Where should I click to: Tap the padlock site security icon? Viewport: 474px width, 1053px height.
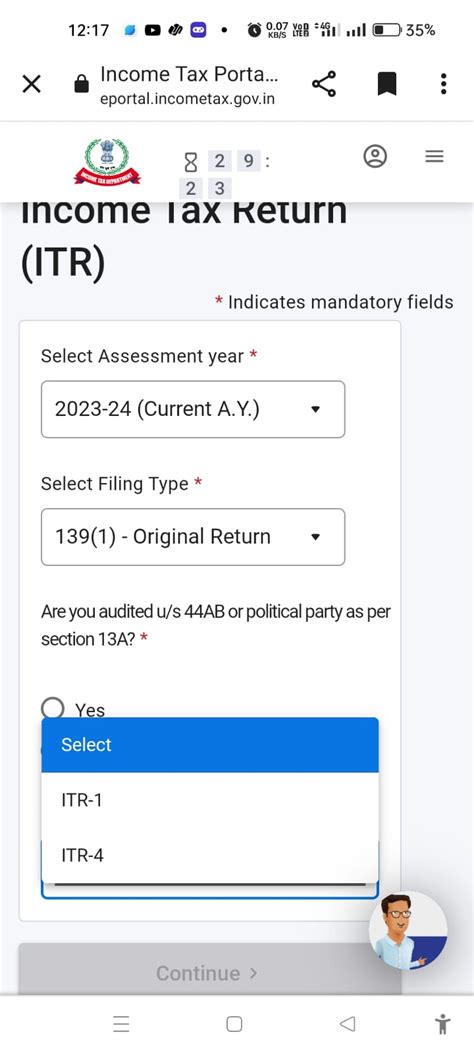(x=81, y=84)
